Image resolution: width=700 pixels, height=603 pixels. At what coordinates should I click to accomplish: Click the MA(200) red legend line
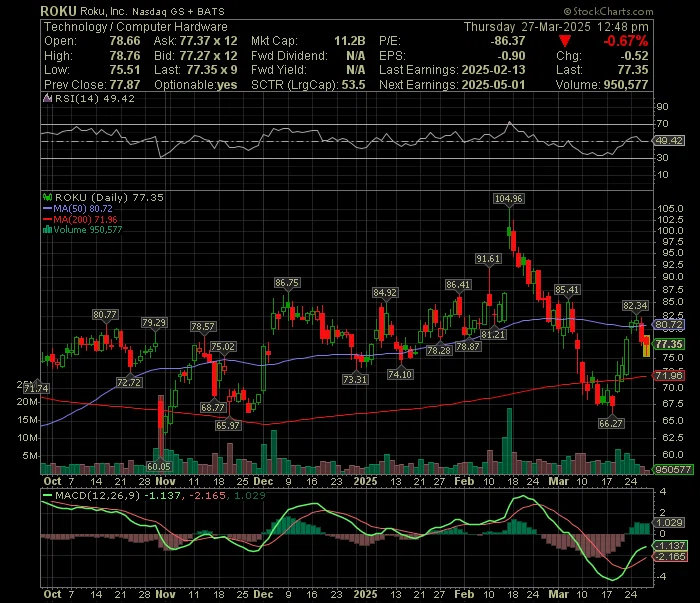(x=47, y=220)
